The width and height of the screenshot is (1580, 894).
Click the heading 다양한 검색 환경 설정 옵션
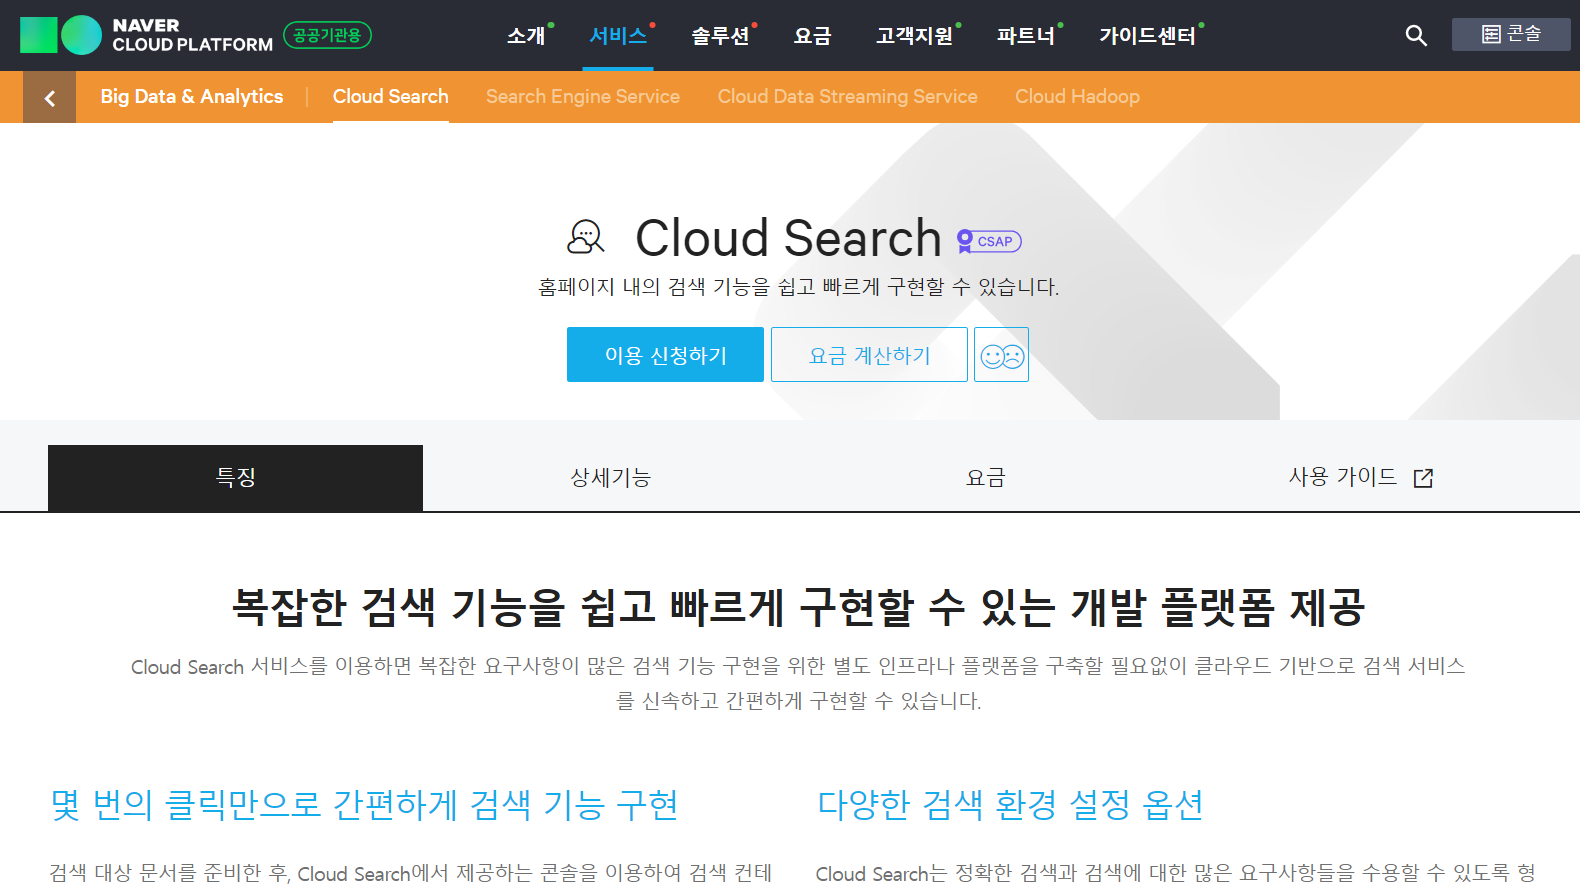[x=1010, y=805]
